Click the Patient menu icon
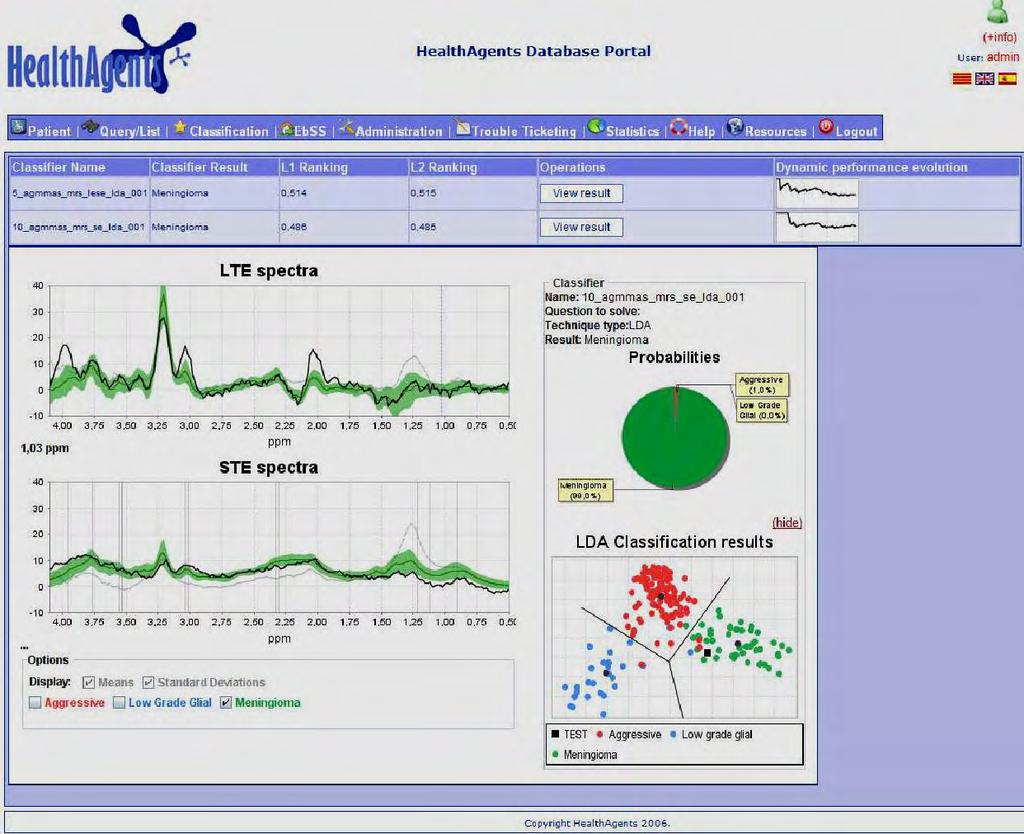1024x834 pixels. point(18,127)
